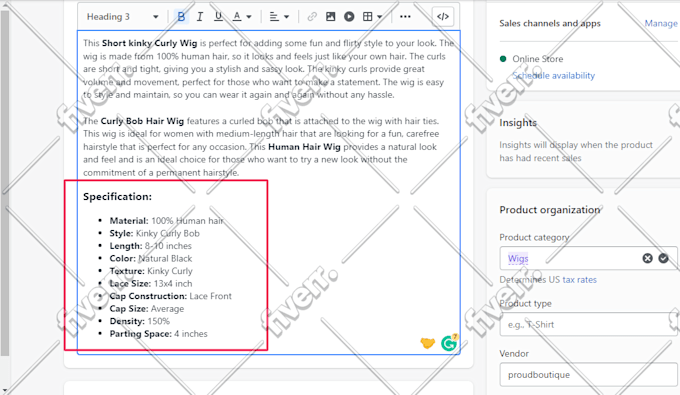Open the Heading 3 paragraph style dropdown
This screenshot has height=395, width=680.
(122, 16)
